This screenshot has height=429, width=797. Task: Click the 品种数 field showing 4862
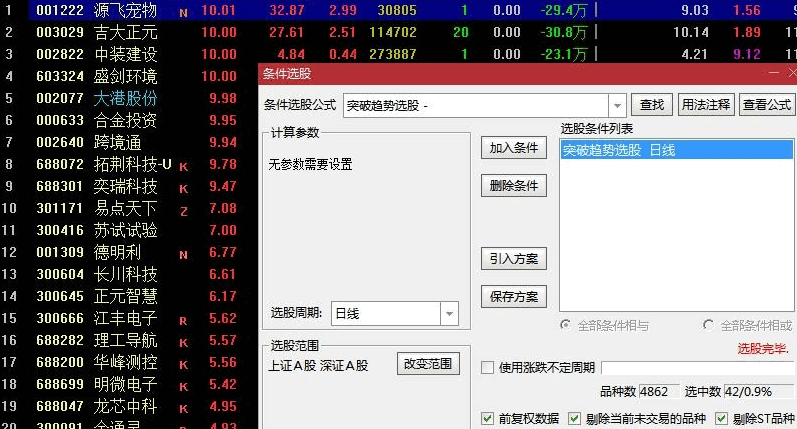click(659, 391)
